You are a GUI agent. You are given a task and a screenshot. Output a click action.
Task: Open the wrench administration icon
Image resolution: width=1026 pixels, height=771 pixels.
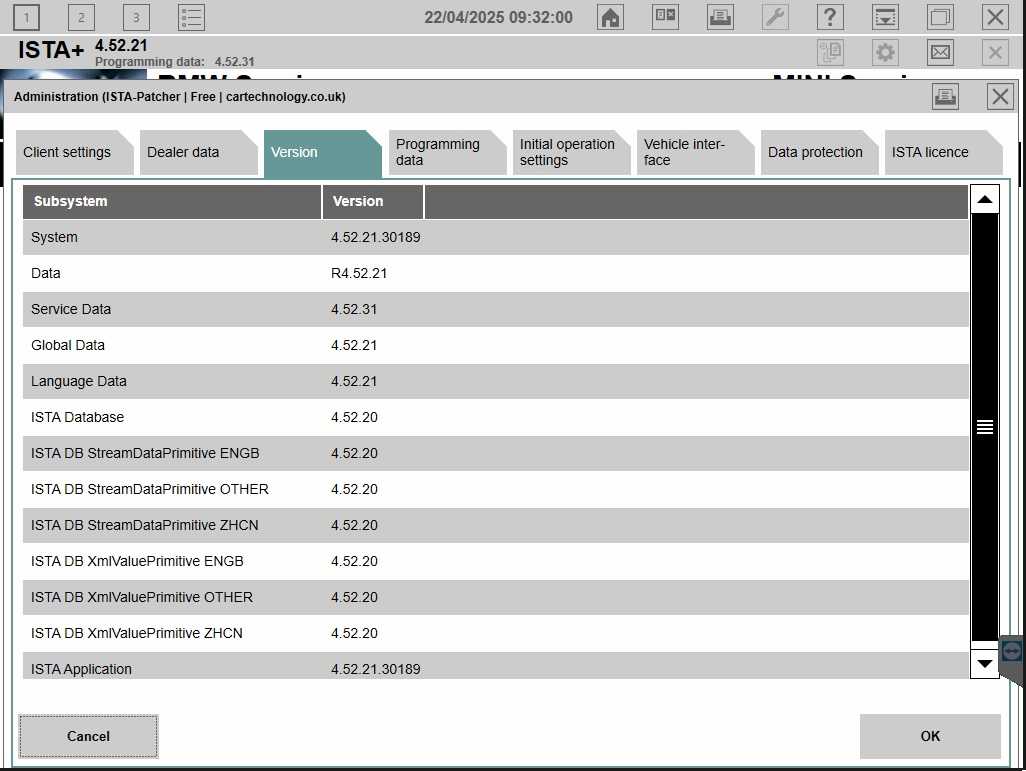point(775,17)
